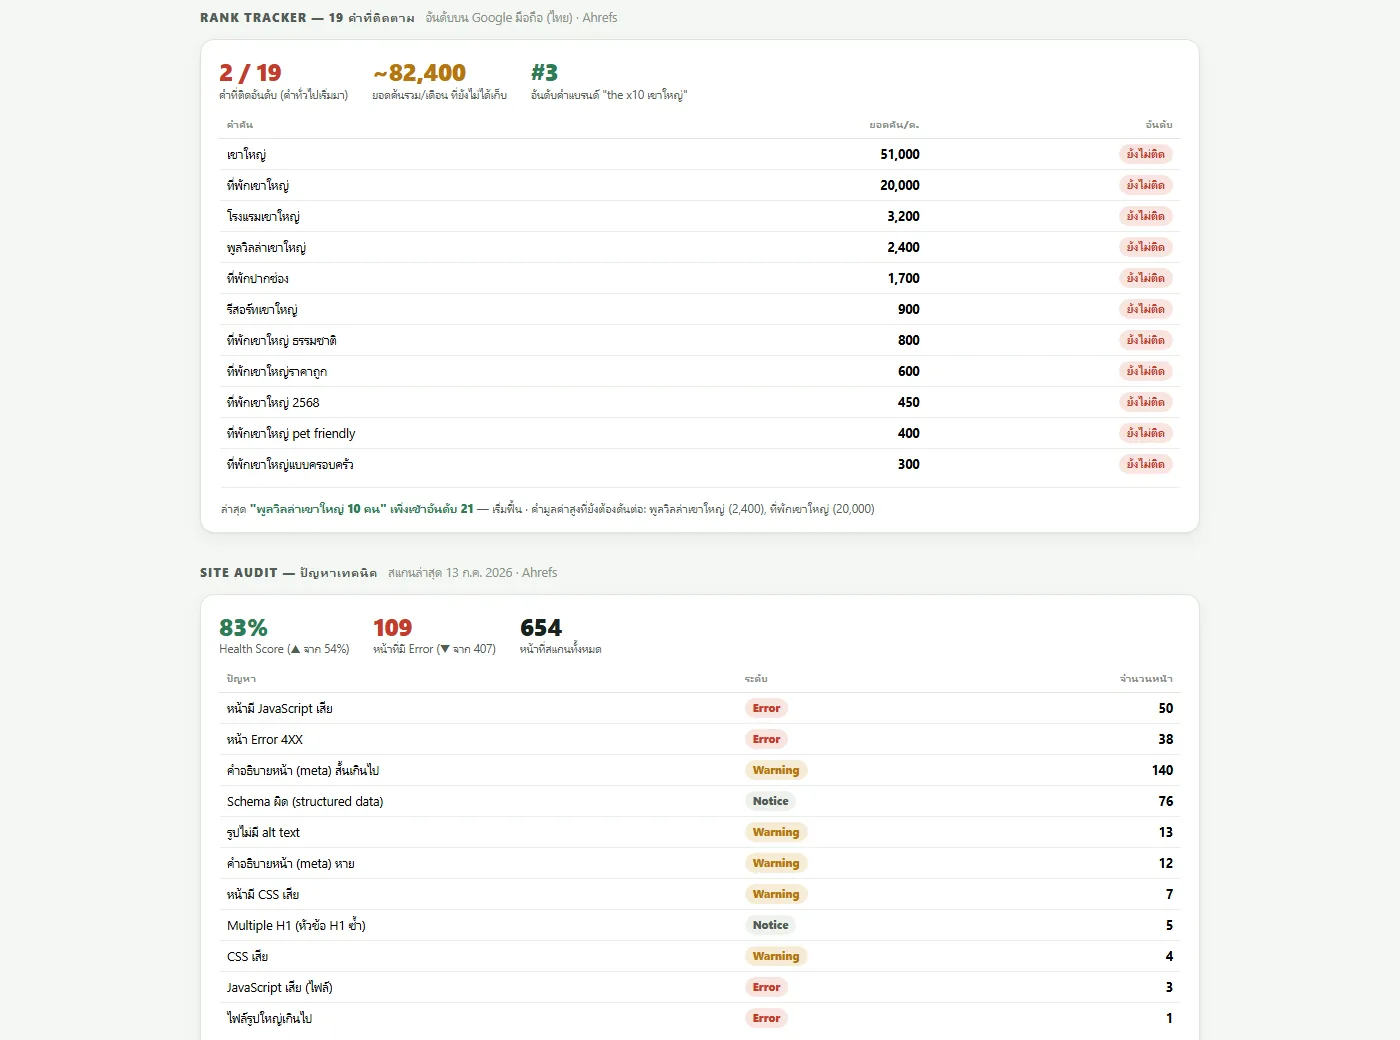
Task: Select the keyword "ที่พักเขาใหญ่ ธรรมชาติ"
Action: (x=281, y=340)
